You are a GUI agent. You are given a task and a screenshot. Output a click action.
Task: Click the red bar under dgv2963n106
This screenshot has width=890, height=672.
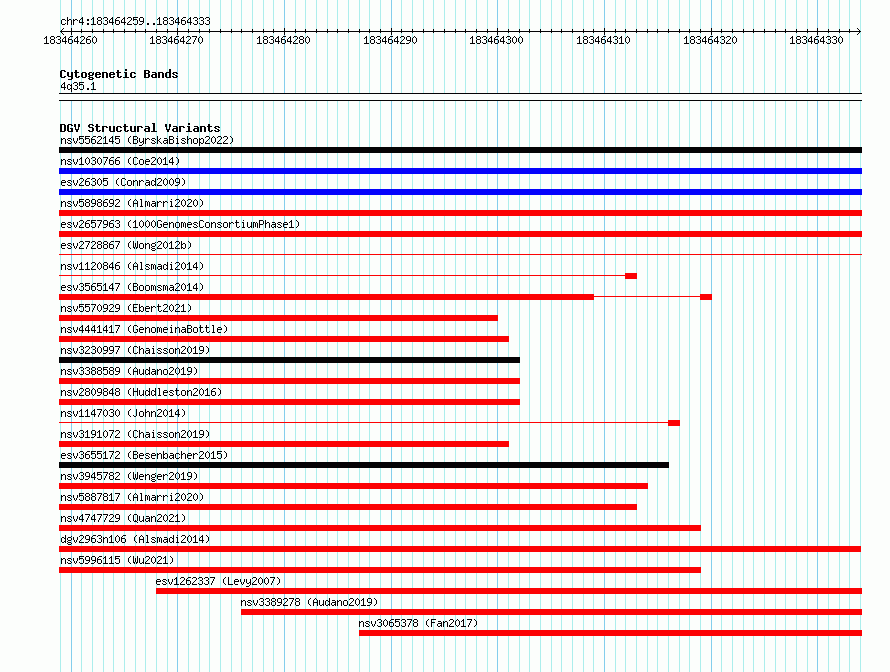point(460,549)
